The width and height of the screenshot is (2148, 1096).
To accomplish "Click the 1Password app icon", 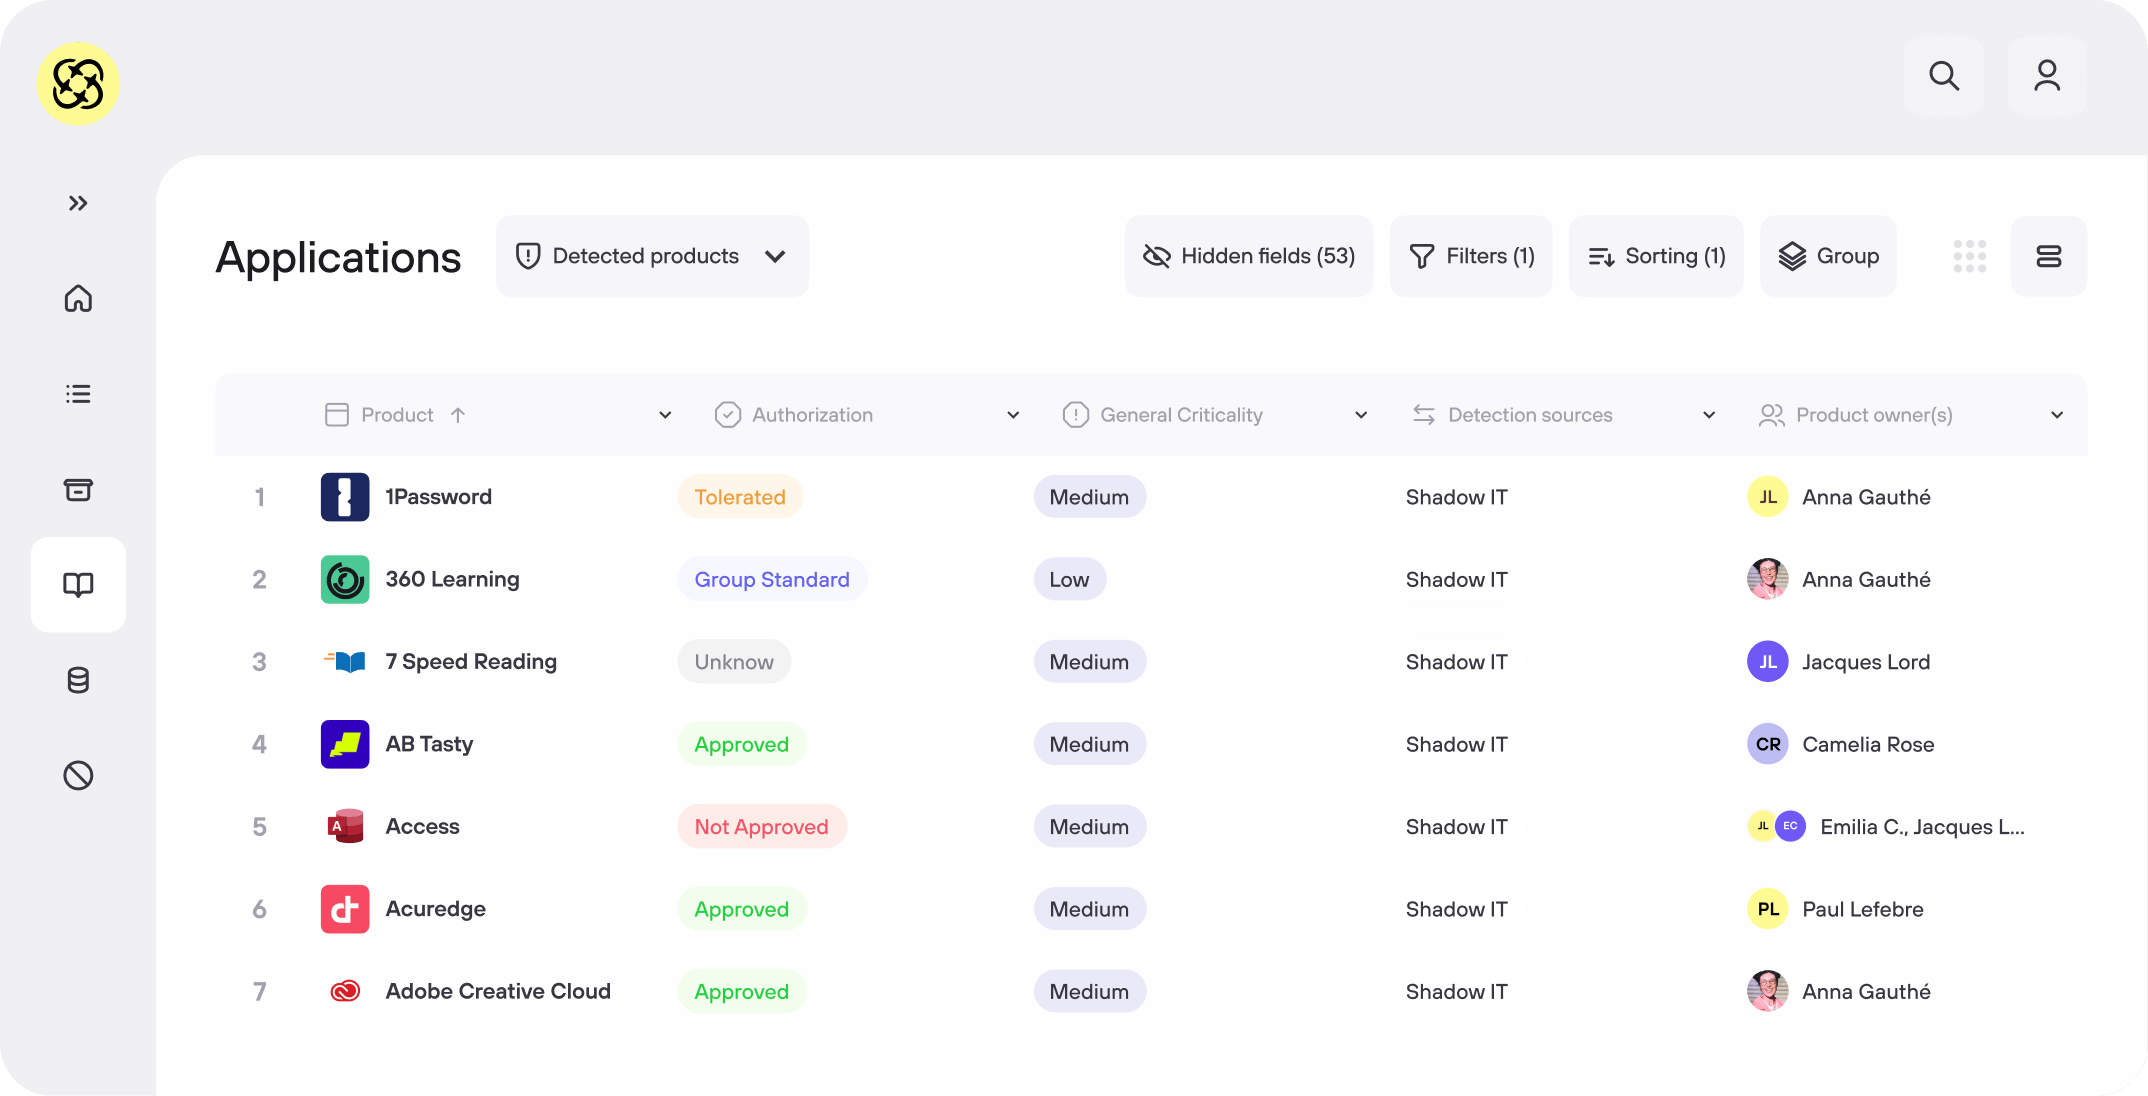I will coord(345,497).
